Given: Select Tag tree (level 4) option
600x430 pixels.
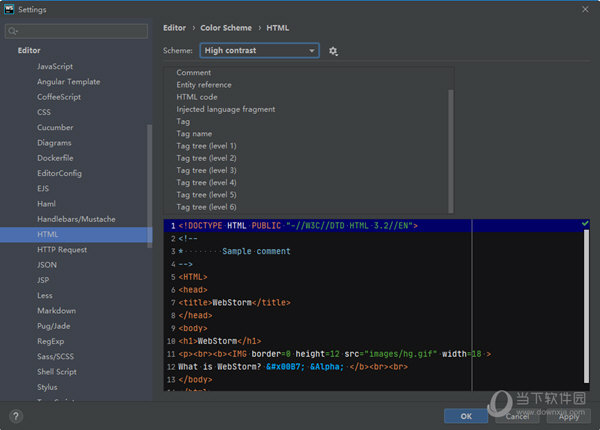Looking at the screenshot, I should coord(206,183).
